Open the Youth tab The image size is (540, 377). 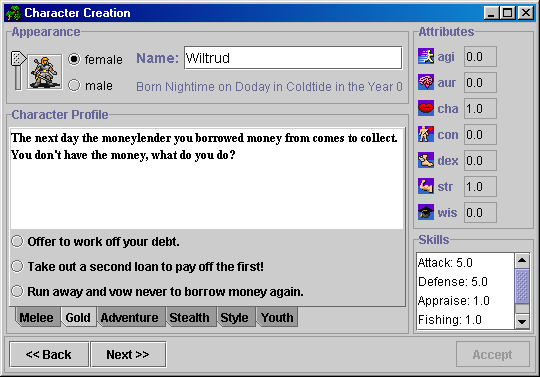click(x=277, y=317)
